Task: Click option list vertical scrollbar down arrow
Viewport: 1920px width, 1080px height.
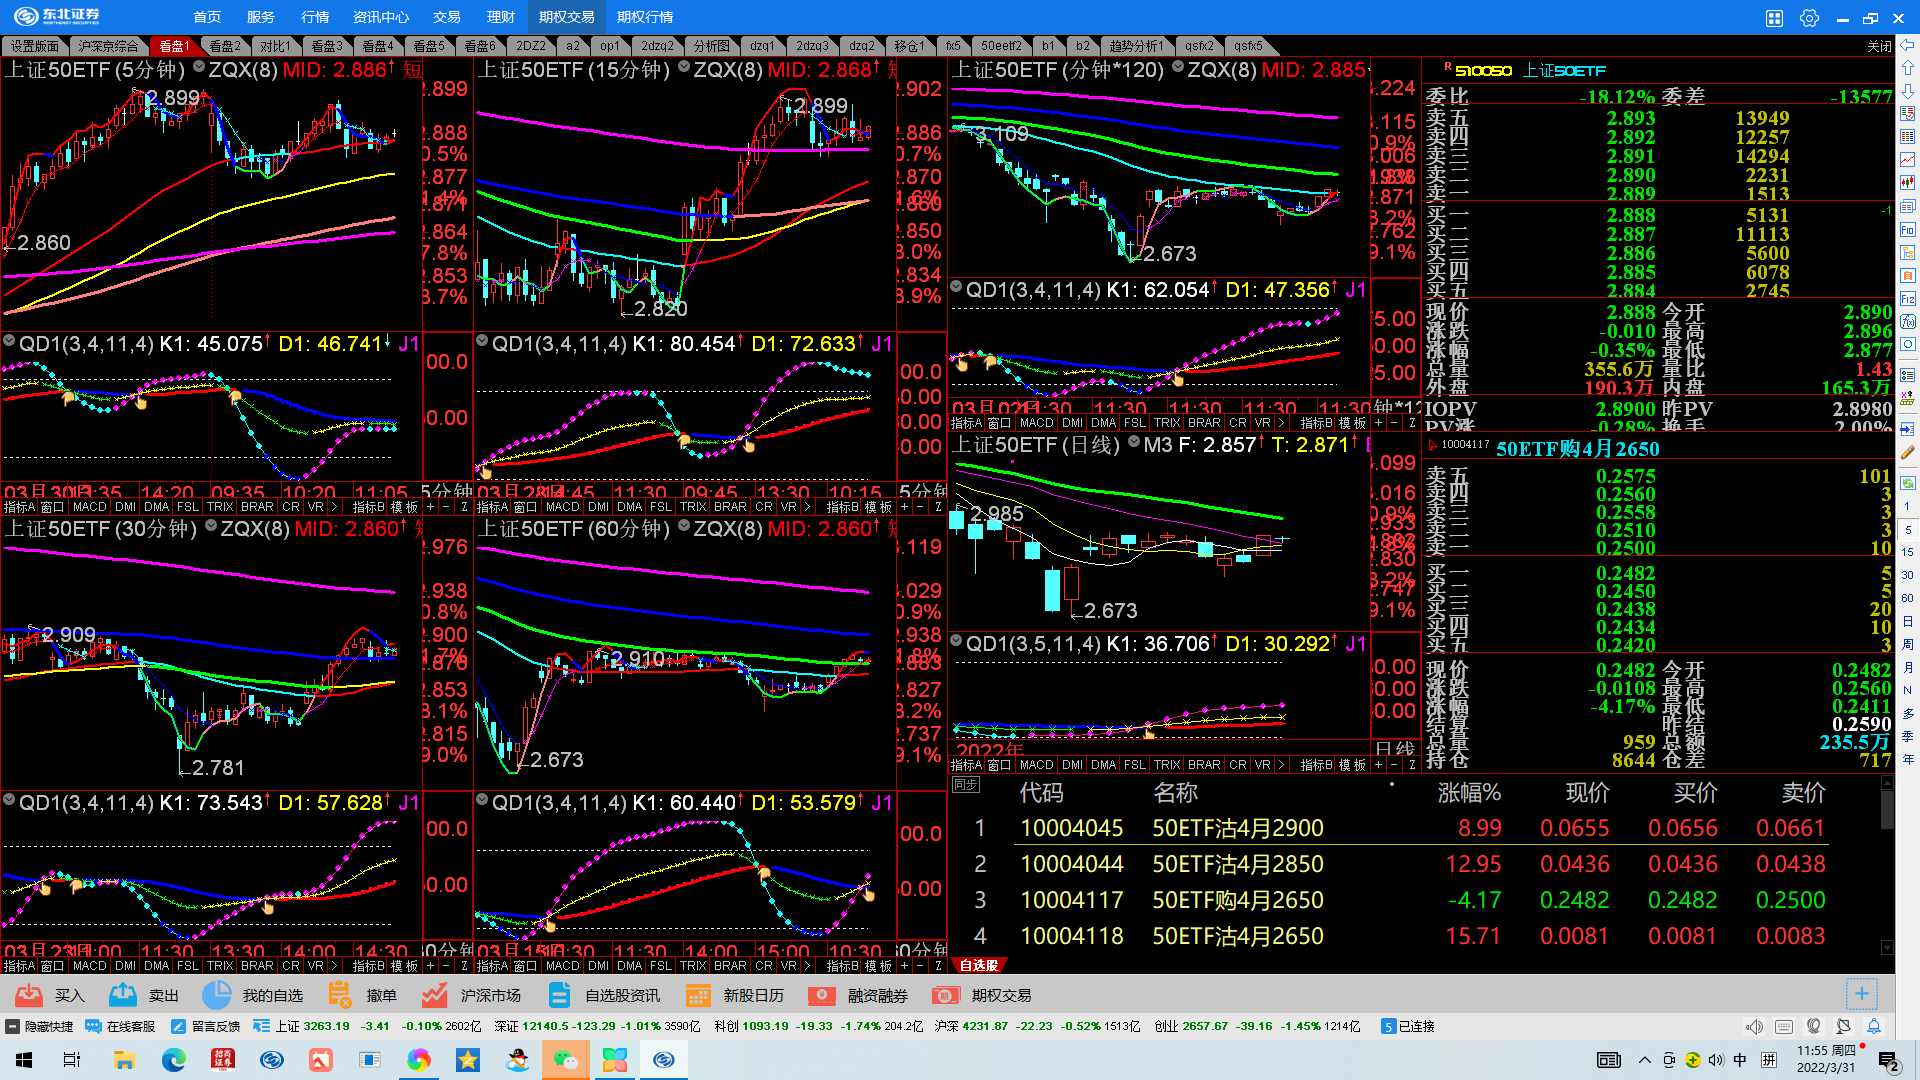Action: click(1887, 947)
